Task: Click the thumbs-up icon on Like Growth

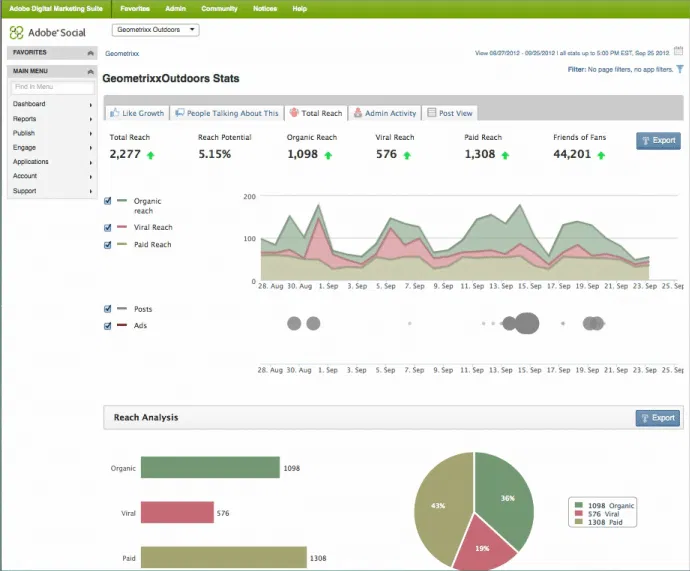Action: tap(114, 114)
